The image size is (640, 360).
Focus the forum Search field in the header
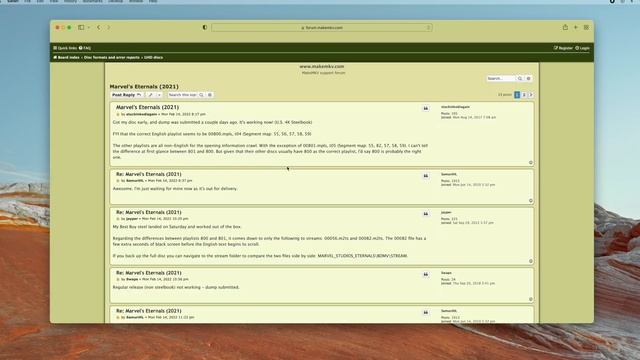[500, 78]
